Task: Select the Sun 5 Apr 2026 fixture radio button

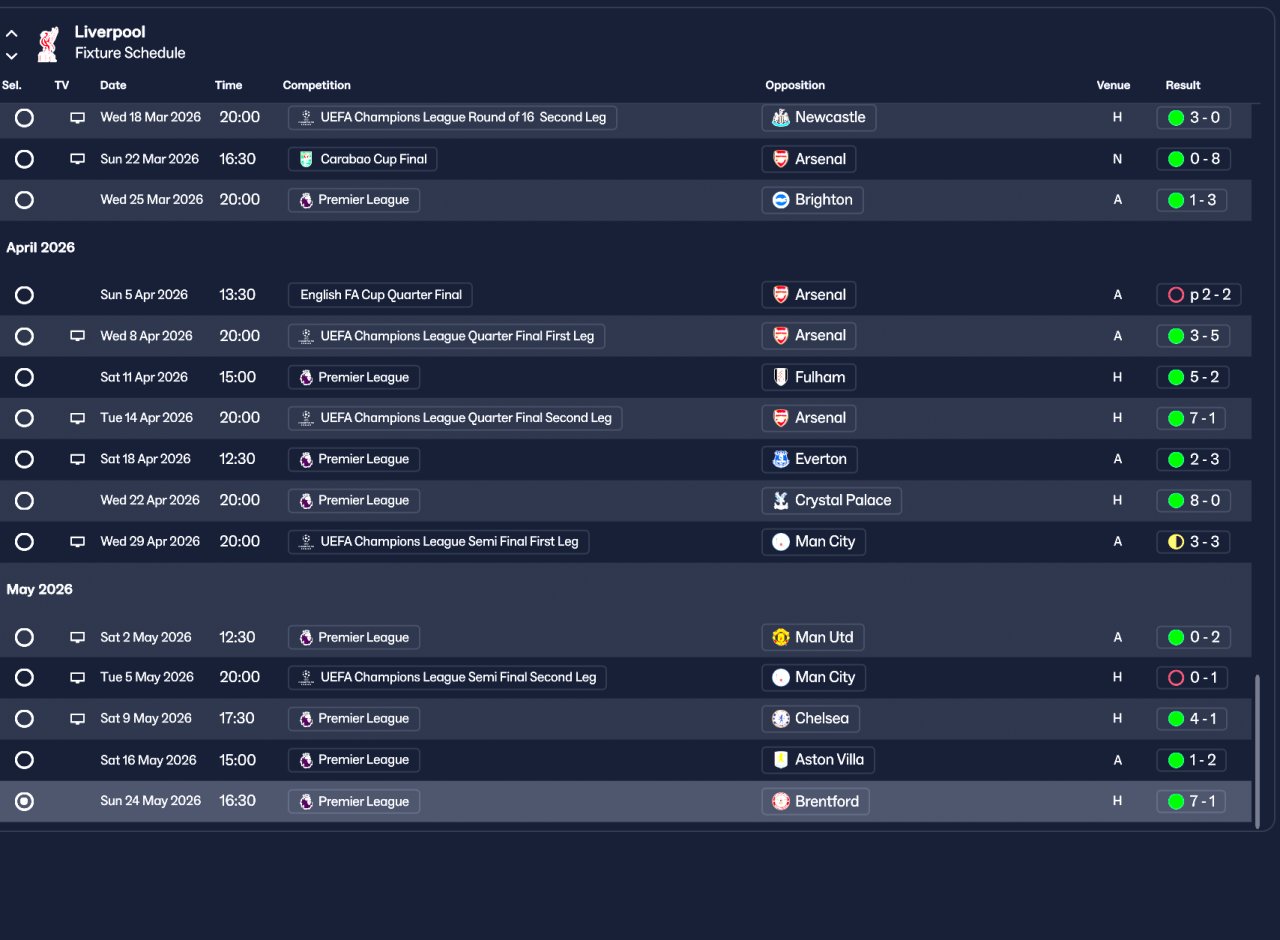Action: [24, 295]
